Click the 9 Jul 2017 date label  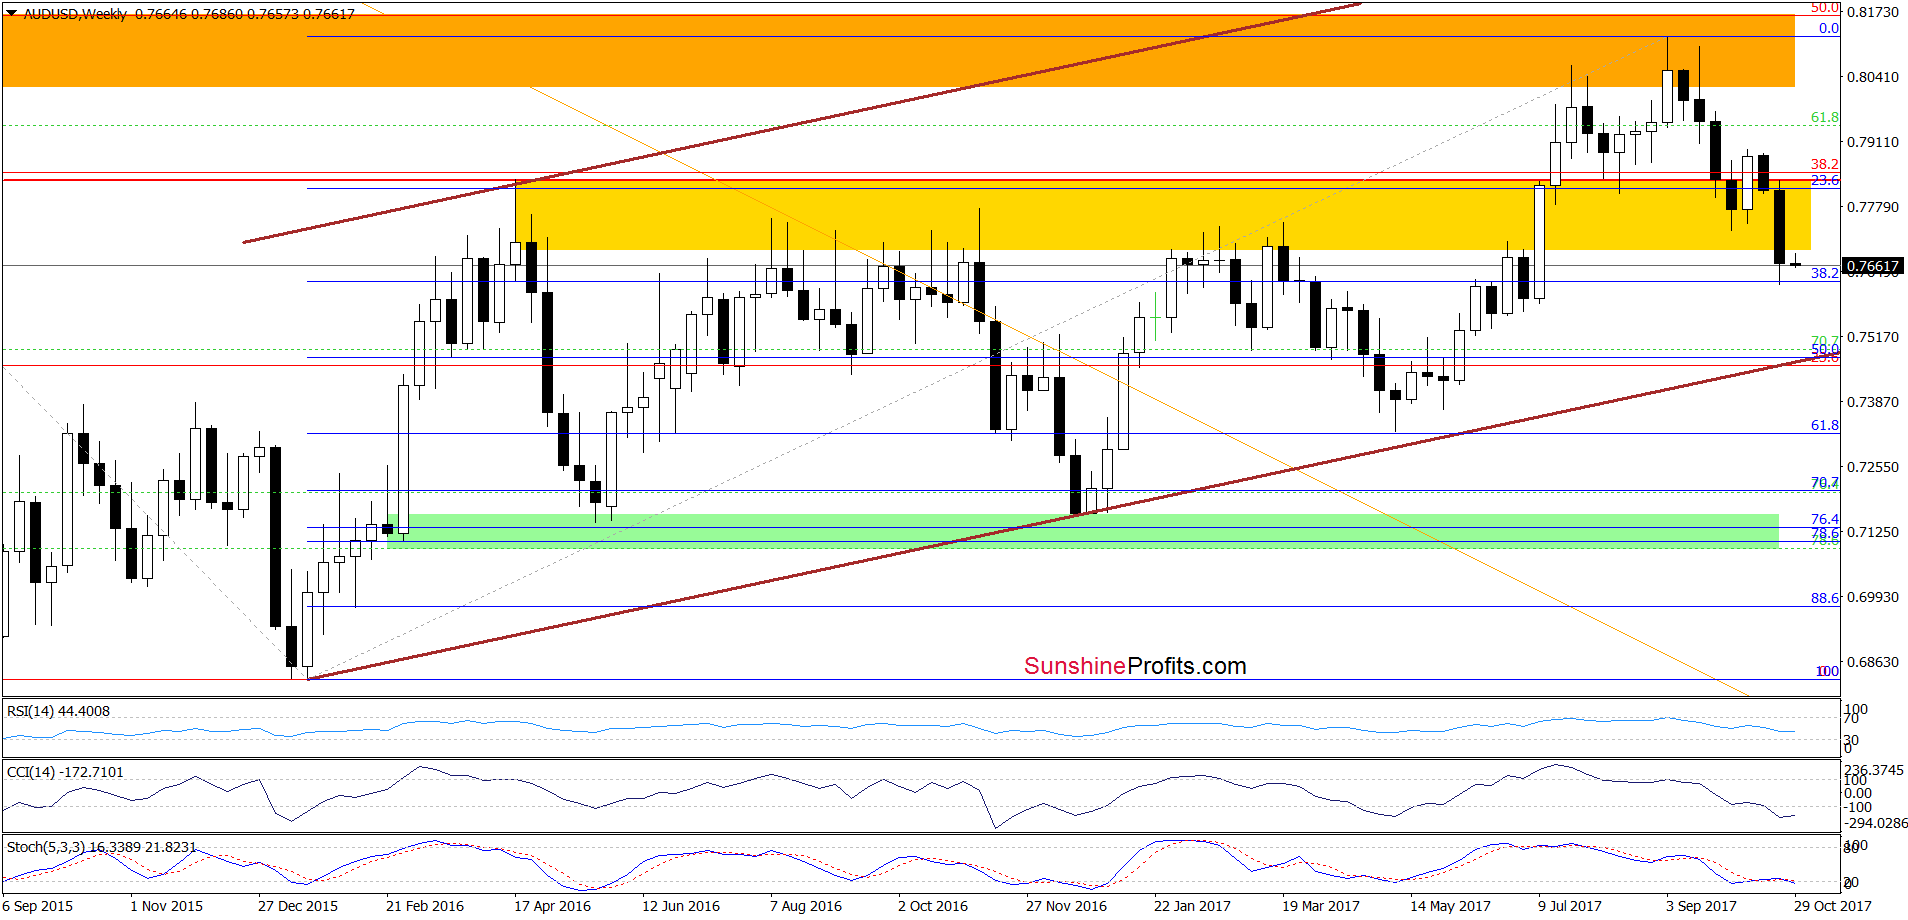click(x=1570, y=906)
